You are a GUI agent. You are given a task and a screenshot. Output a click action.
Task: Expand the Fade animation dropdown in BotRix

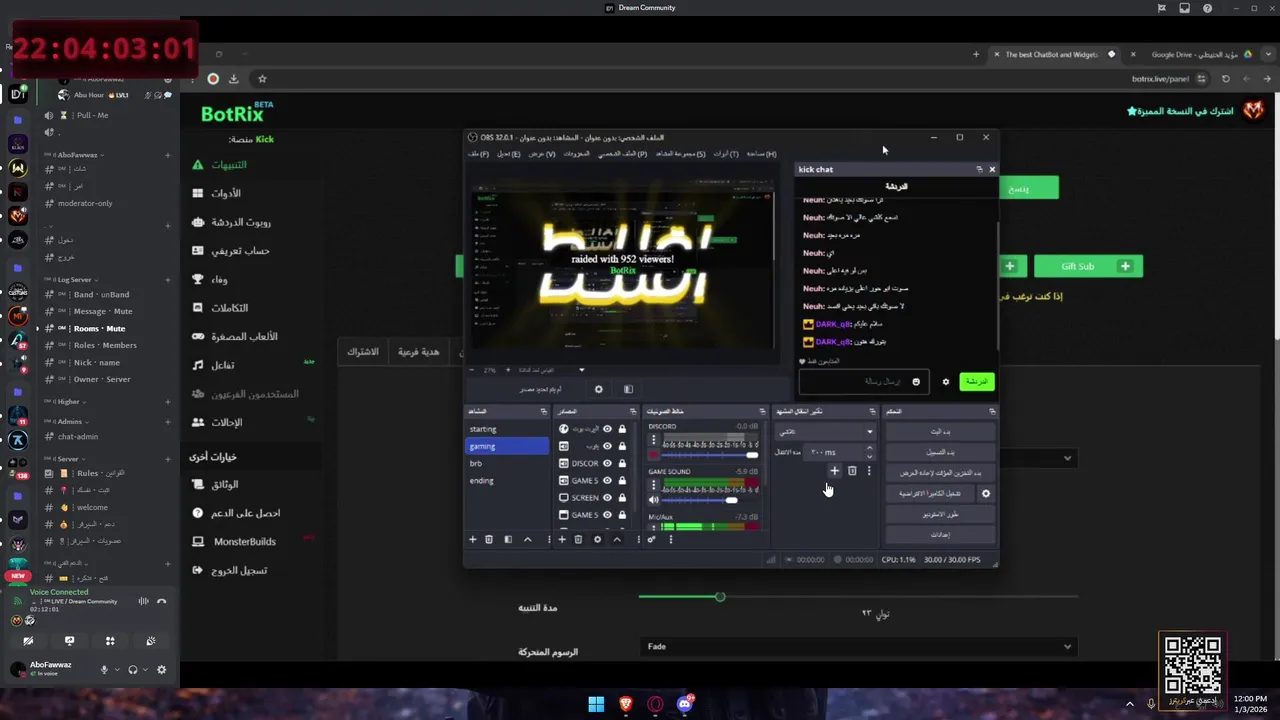pos(858,647)
